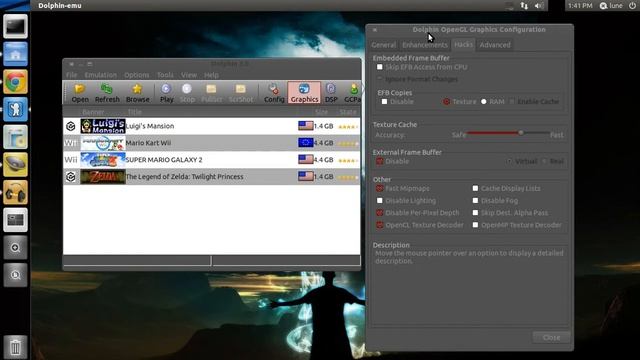Open the headphones audio app in launcher
Viewport: 640px width, 360px height.
(x=16, y=192)
